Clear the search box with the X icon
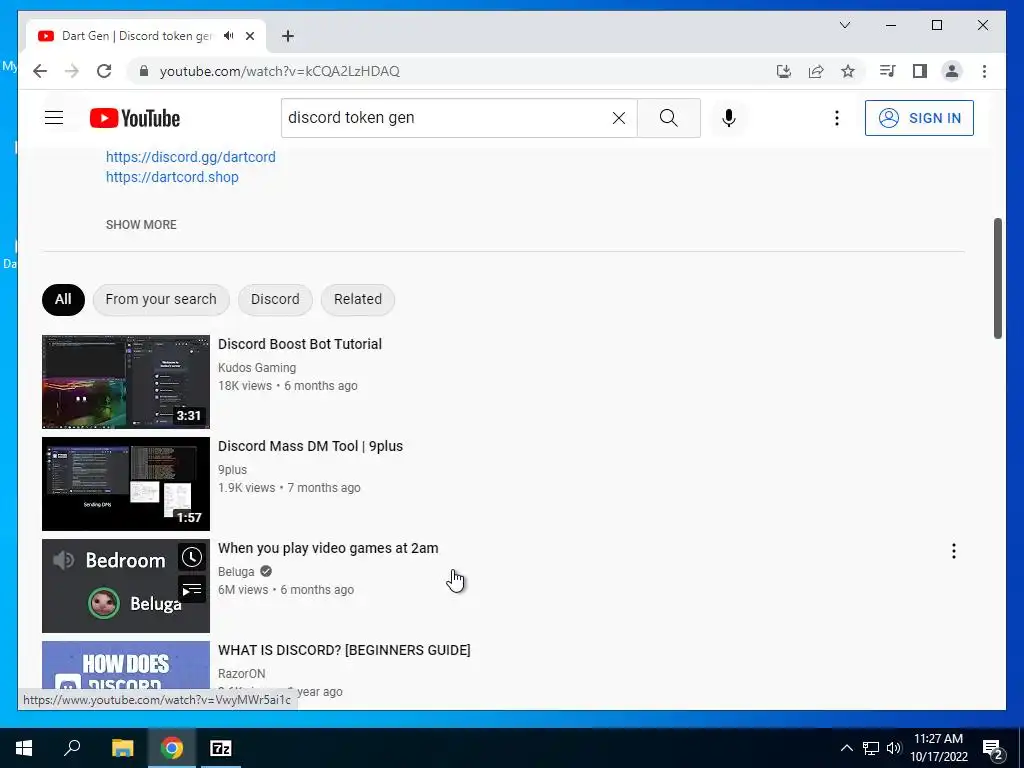 pyautogui.click(x=618, y=118)
